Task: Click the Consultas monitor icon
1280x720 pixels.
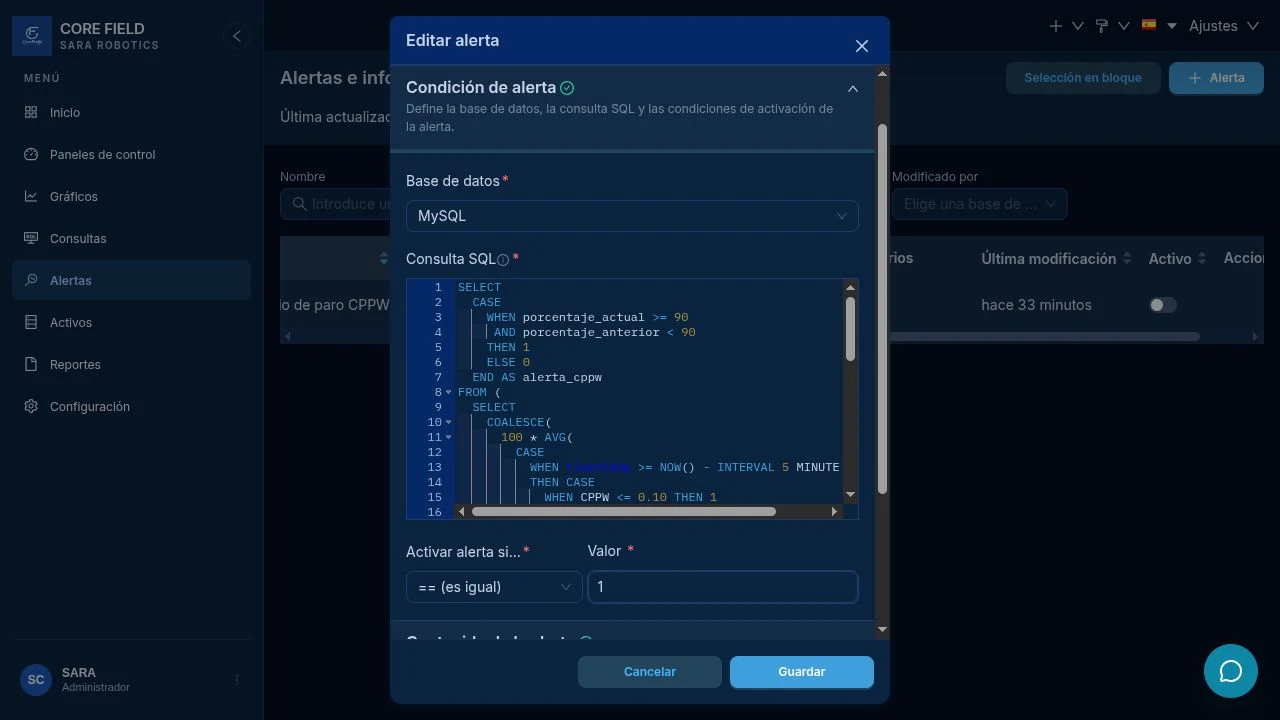Action: click(31, 238)
